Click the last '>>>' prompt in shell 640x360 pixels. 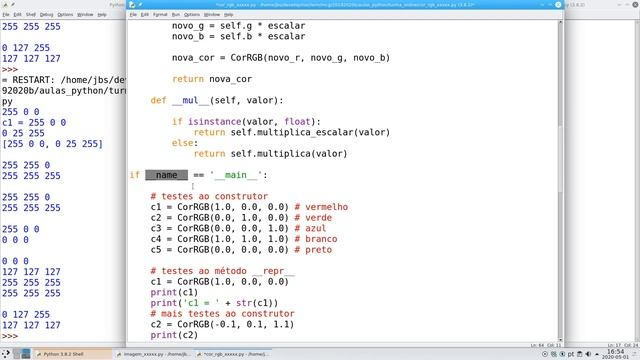(x=10, y=336)
